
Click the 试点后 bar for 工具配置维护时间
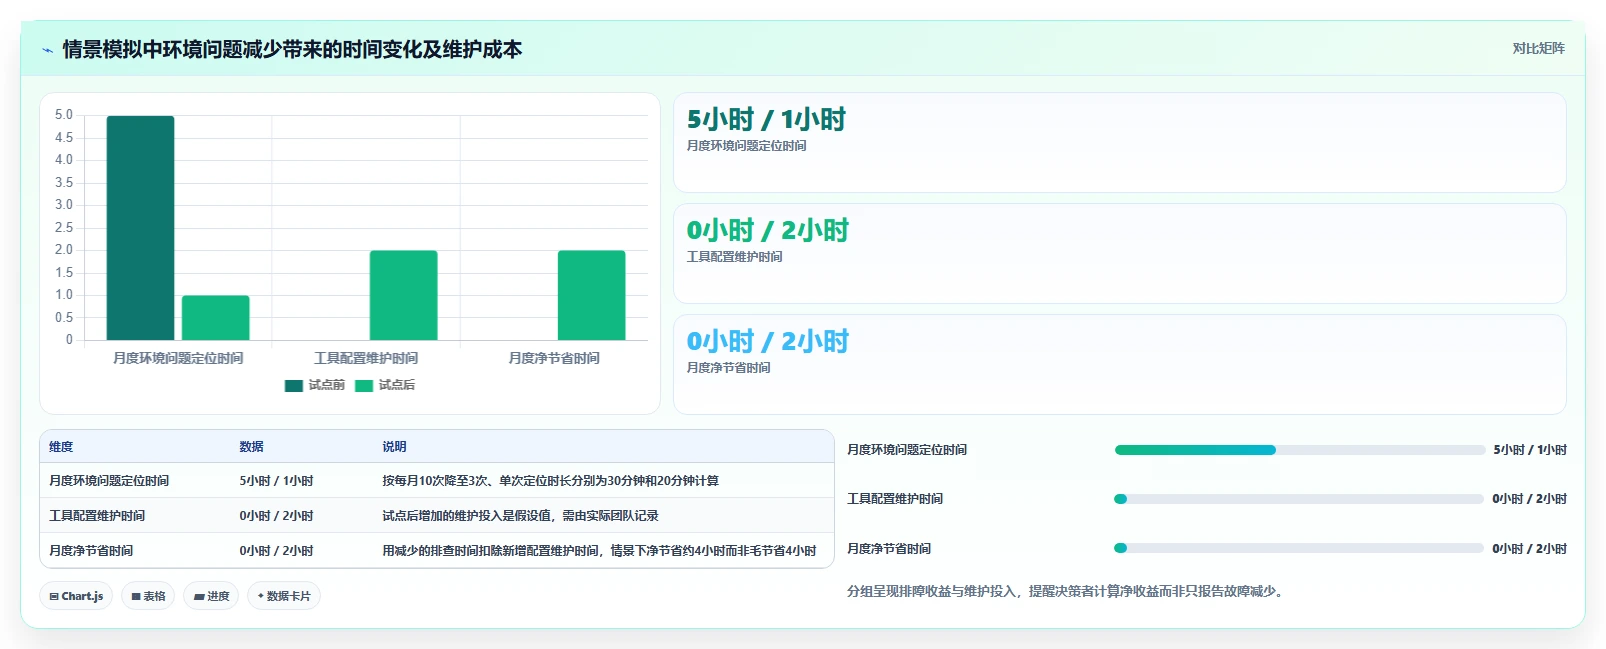pyautogui.click(x=404, y=295)
